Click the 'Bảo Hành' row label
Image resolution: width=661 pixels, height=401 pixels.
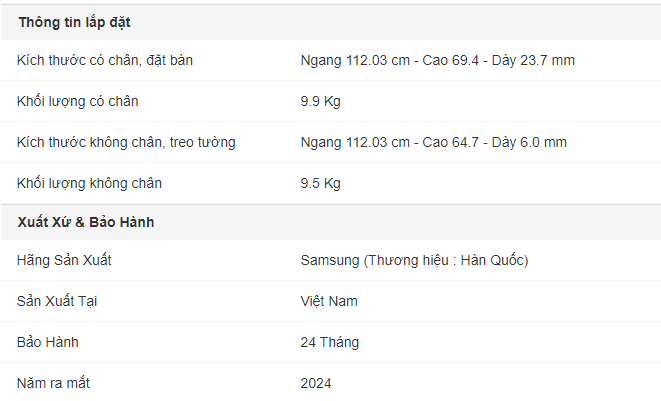click(48, 342)
